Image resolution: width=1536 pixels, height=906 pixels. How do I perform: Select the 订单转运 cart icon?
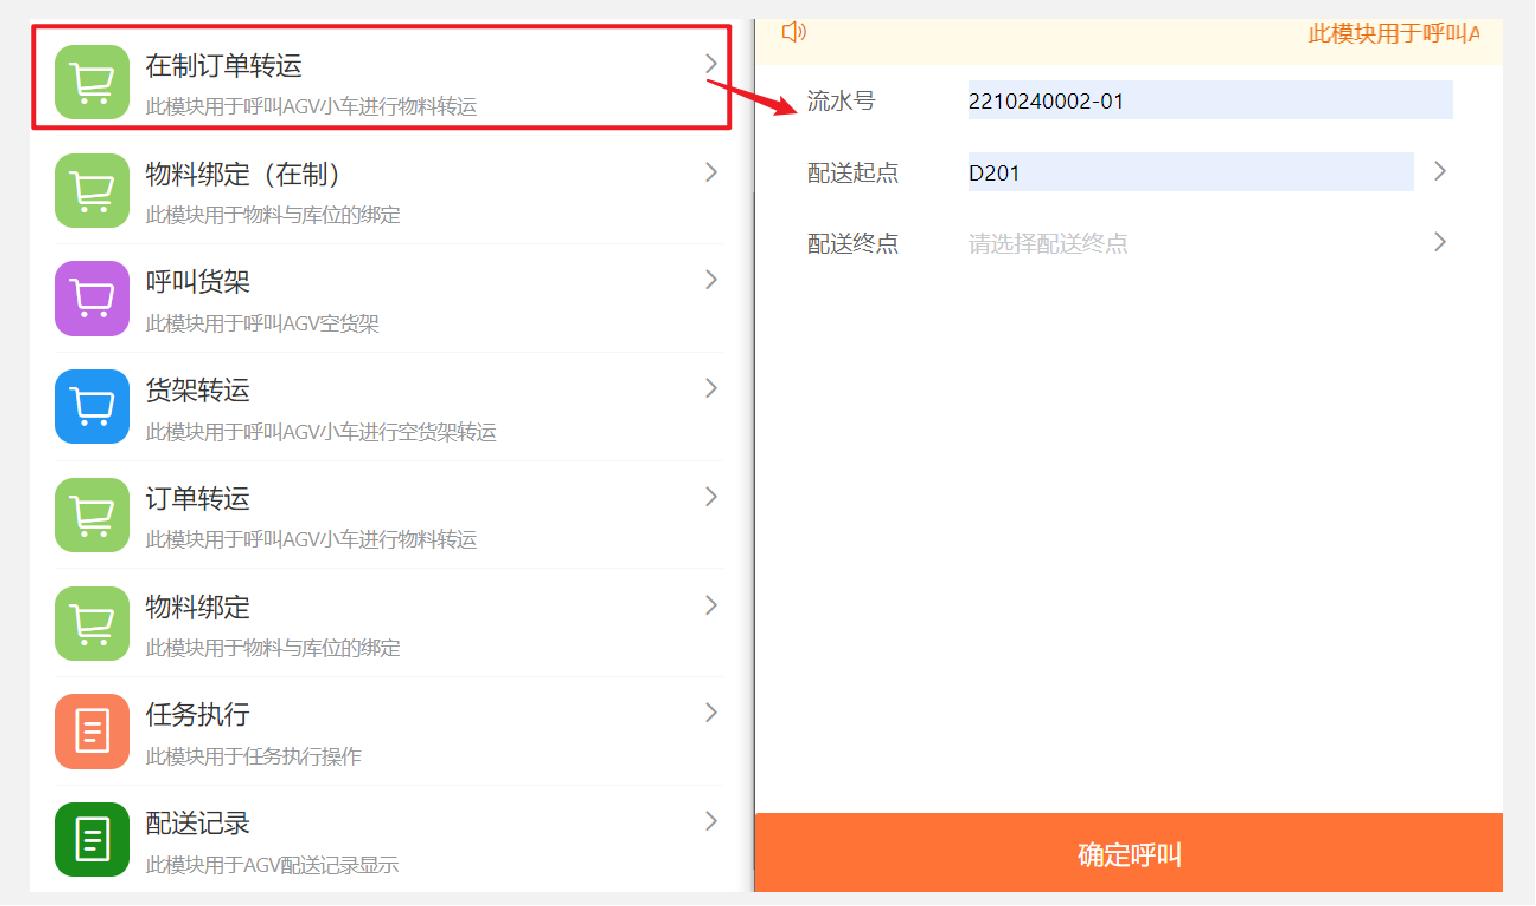(91, 515)
